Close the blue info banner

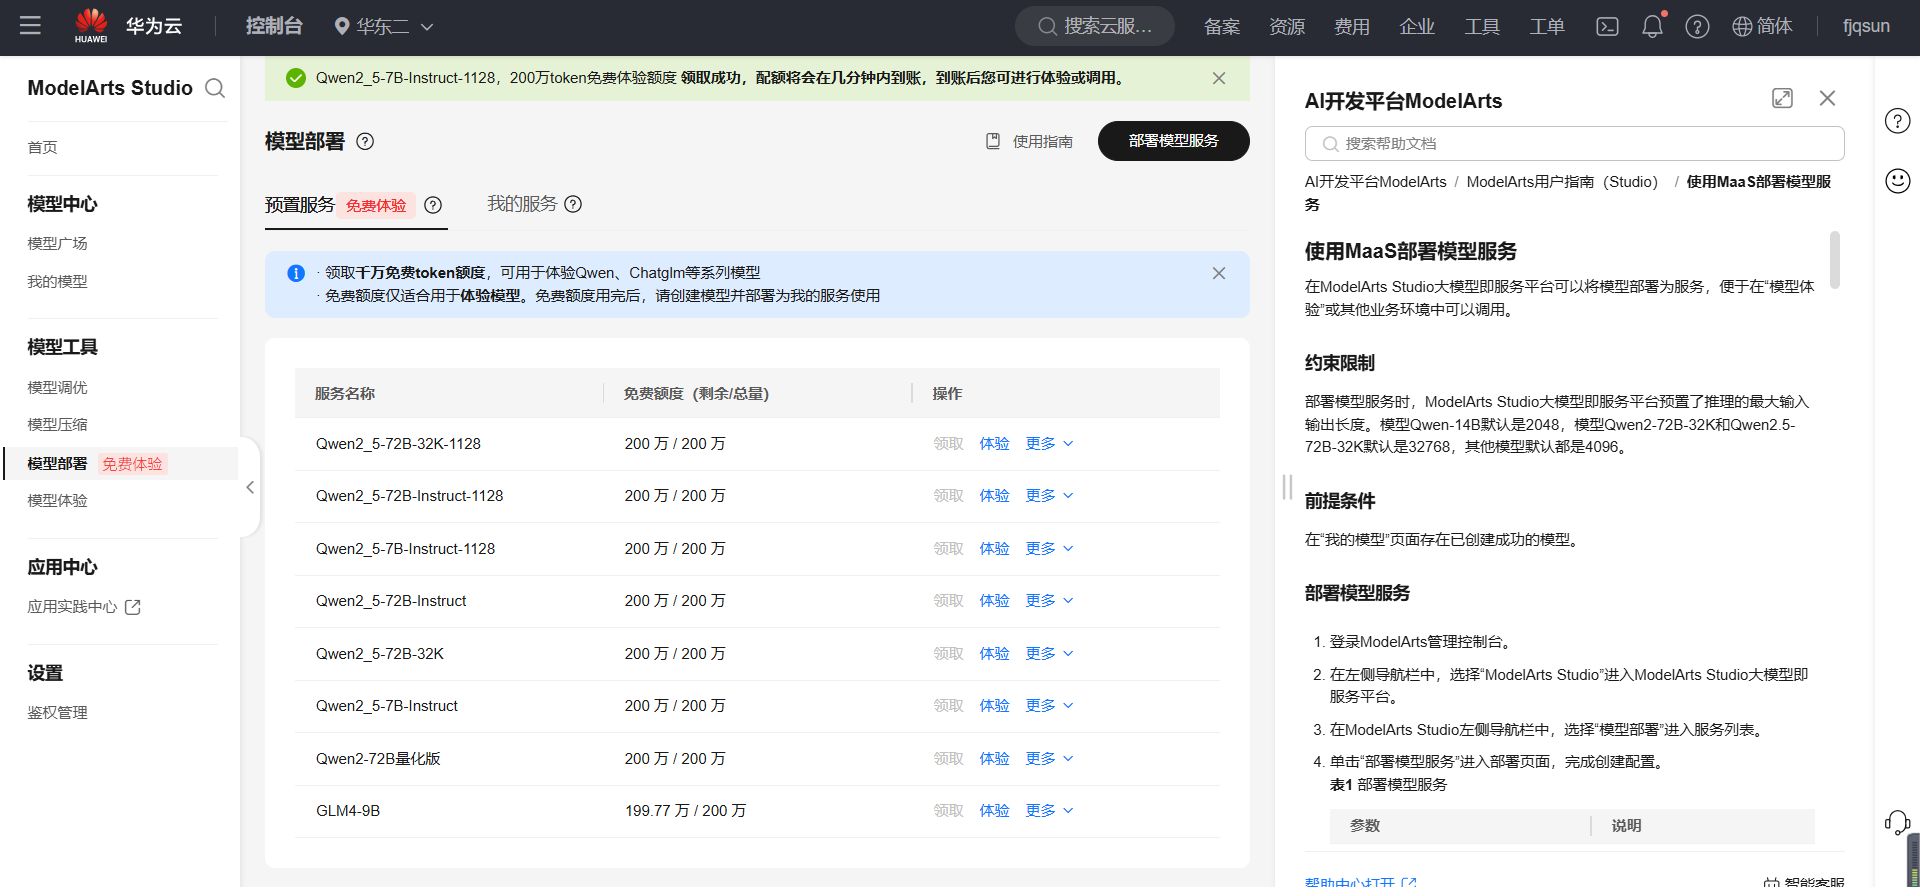click(1218, 273)
